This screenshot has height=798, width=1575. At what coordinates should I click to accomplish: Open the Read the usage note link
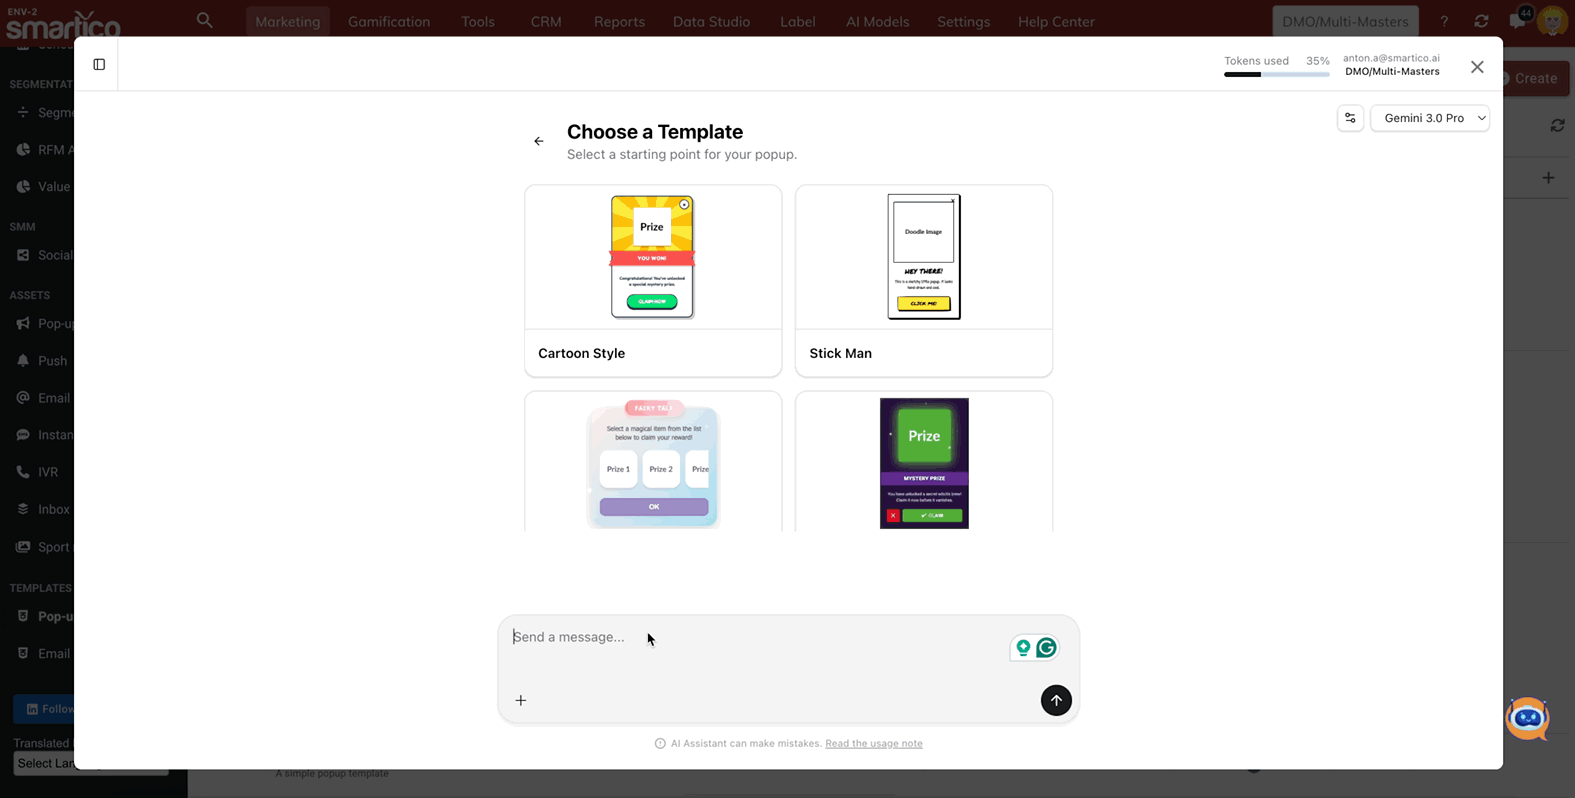pos(873,744)
